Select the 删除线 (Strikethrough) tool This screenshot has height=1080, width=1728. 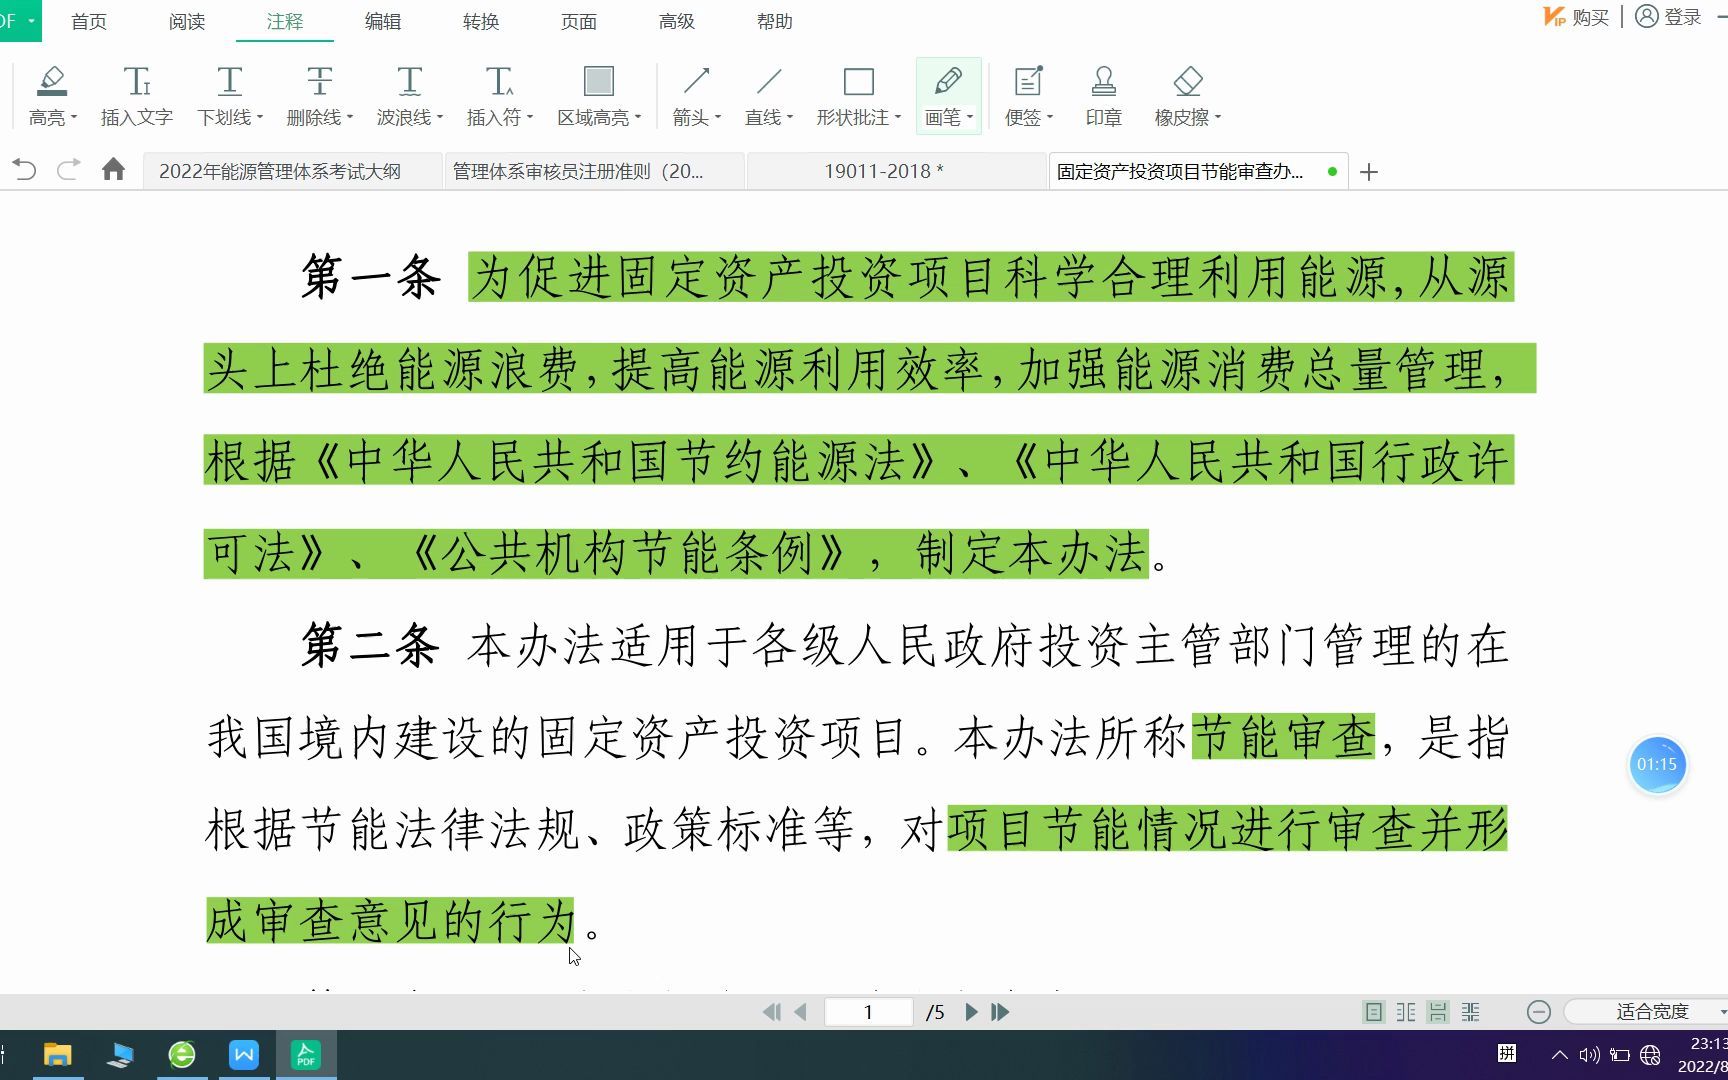pos(313,95)
